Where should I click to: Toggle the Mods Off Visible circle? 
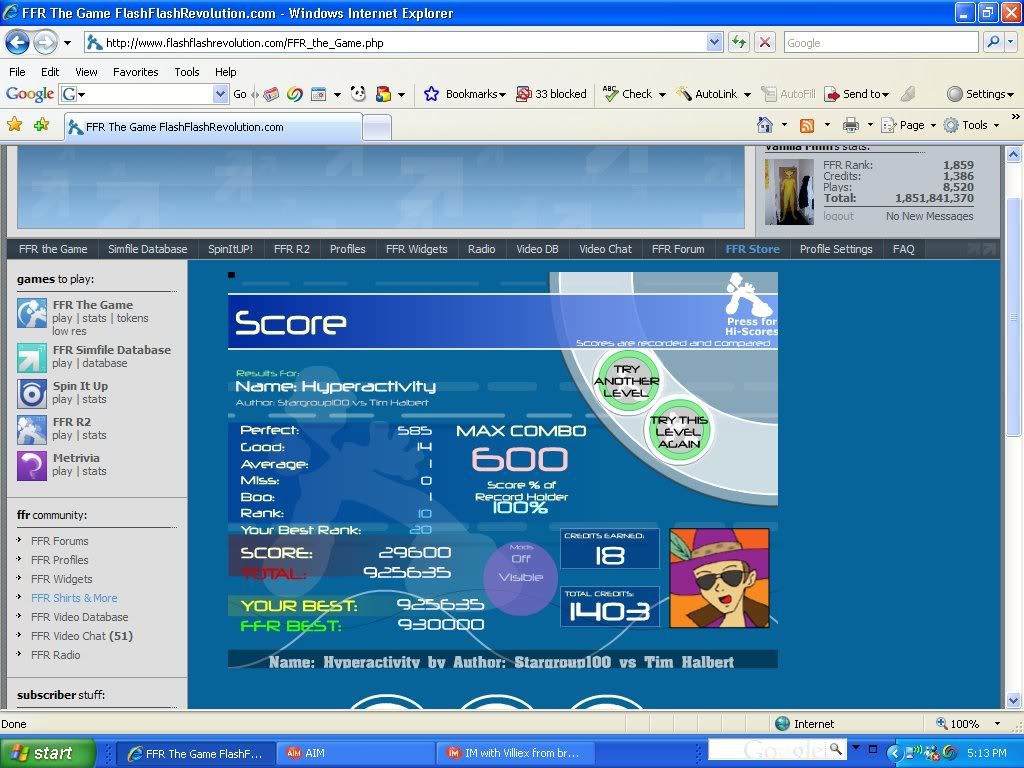point(520,577)
